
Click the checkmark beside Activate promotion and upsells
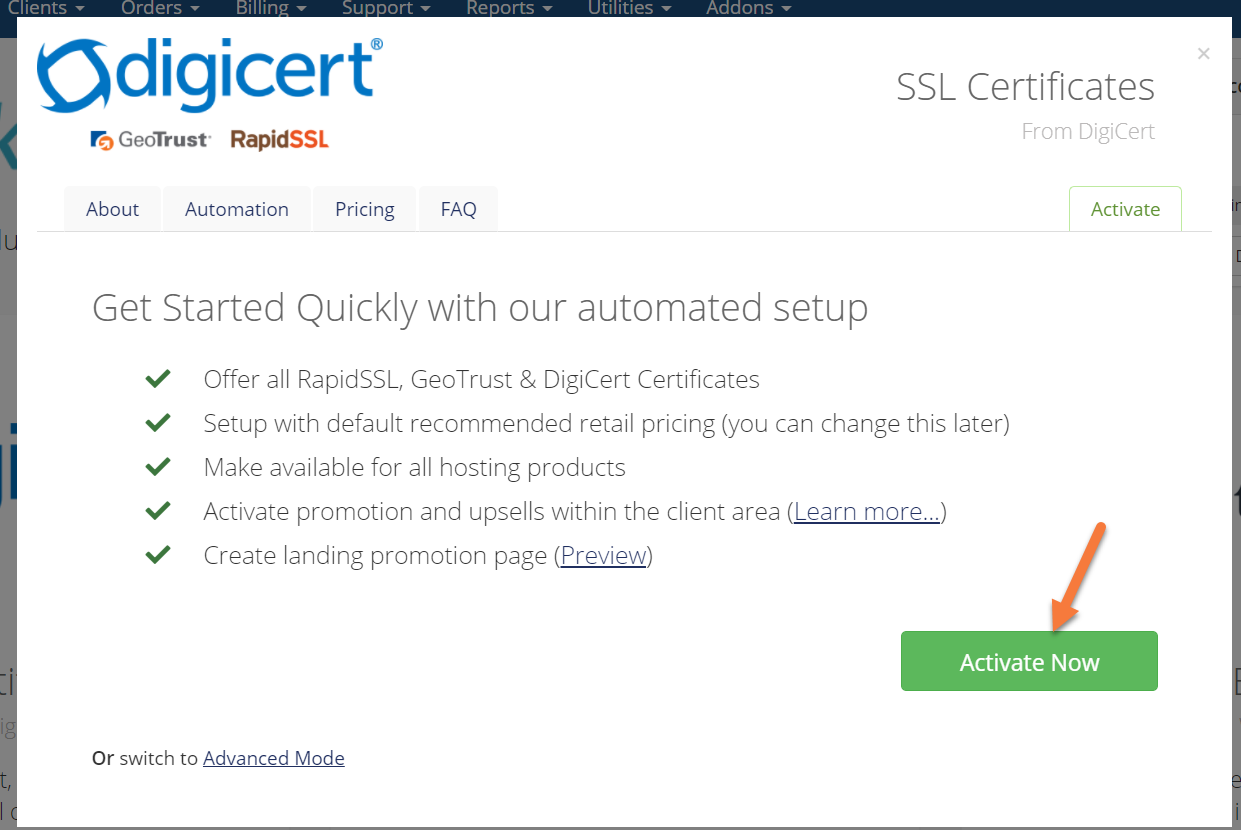click(158, 512)
